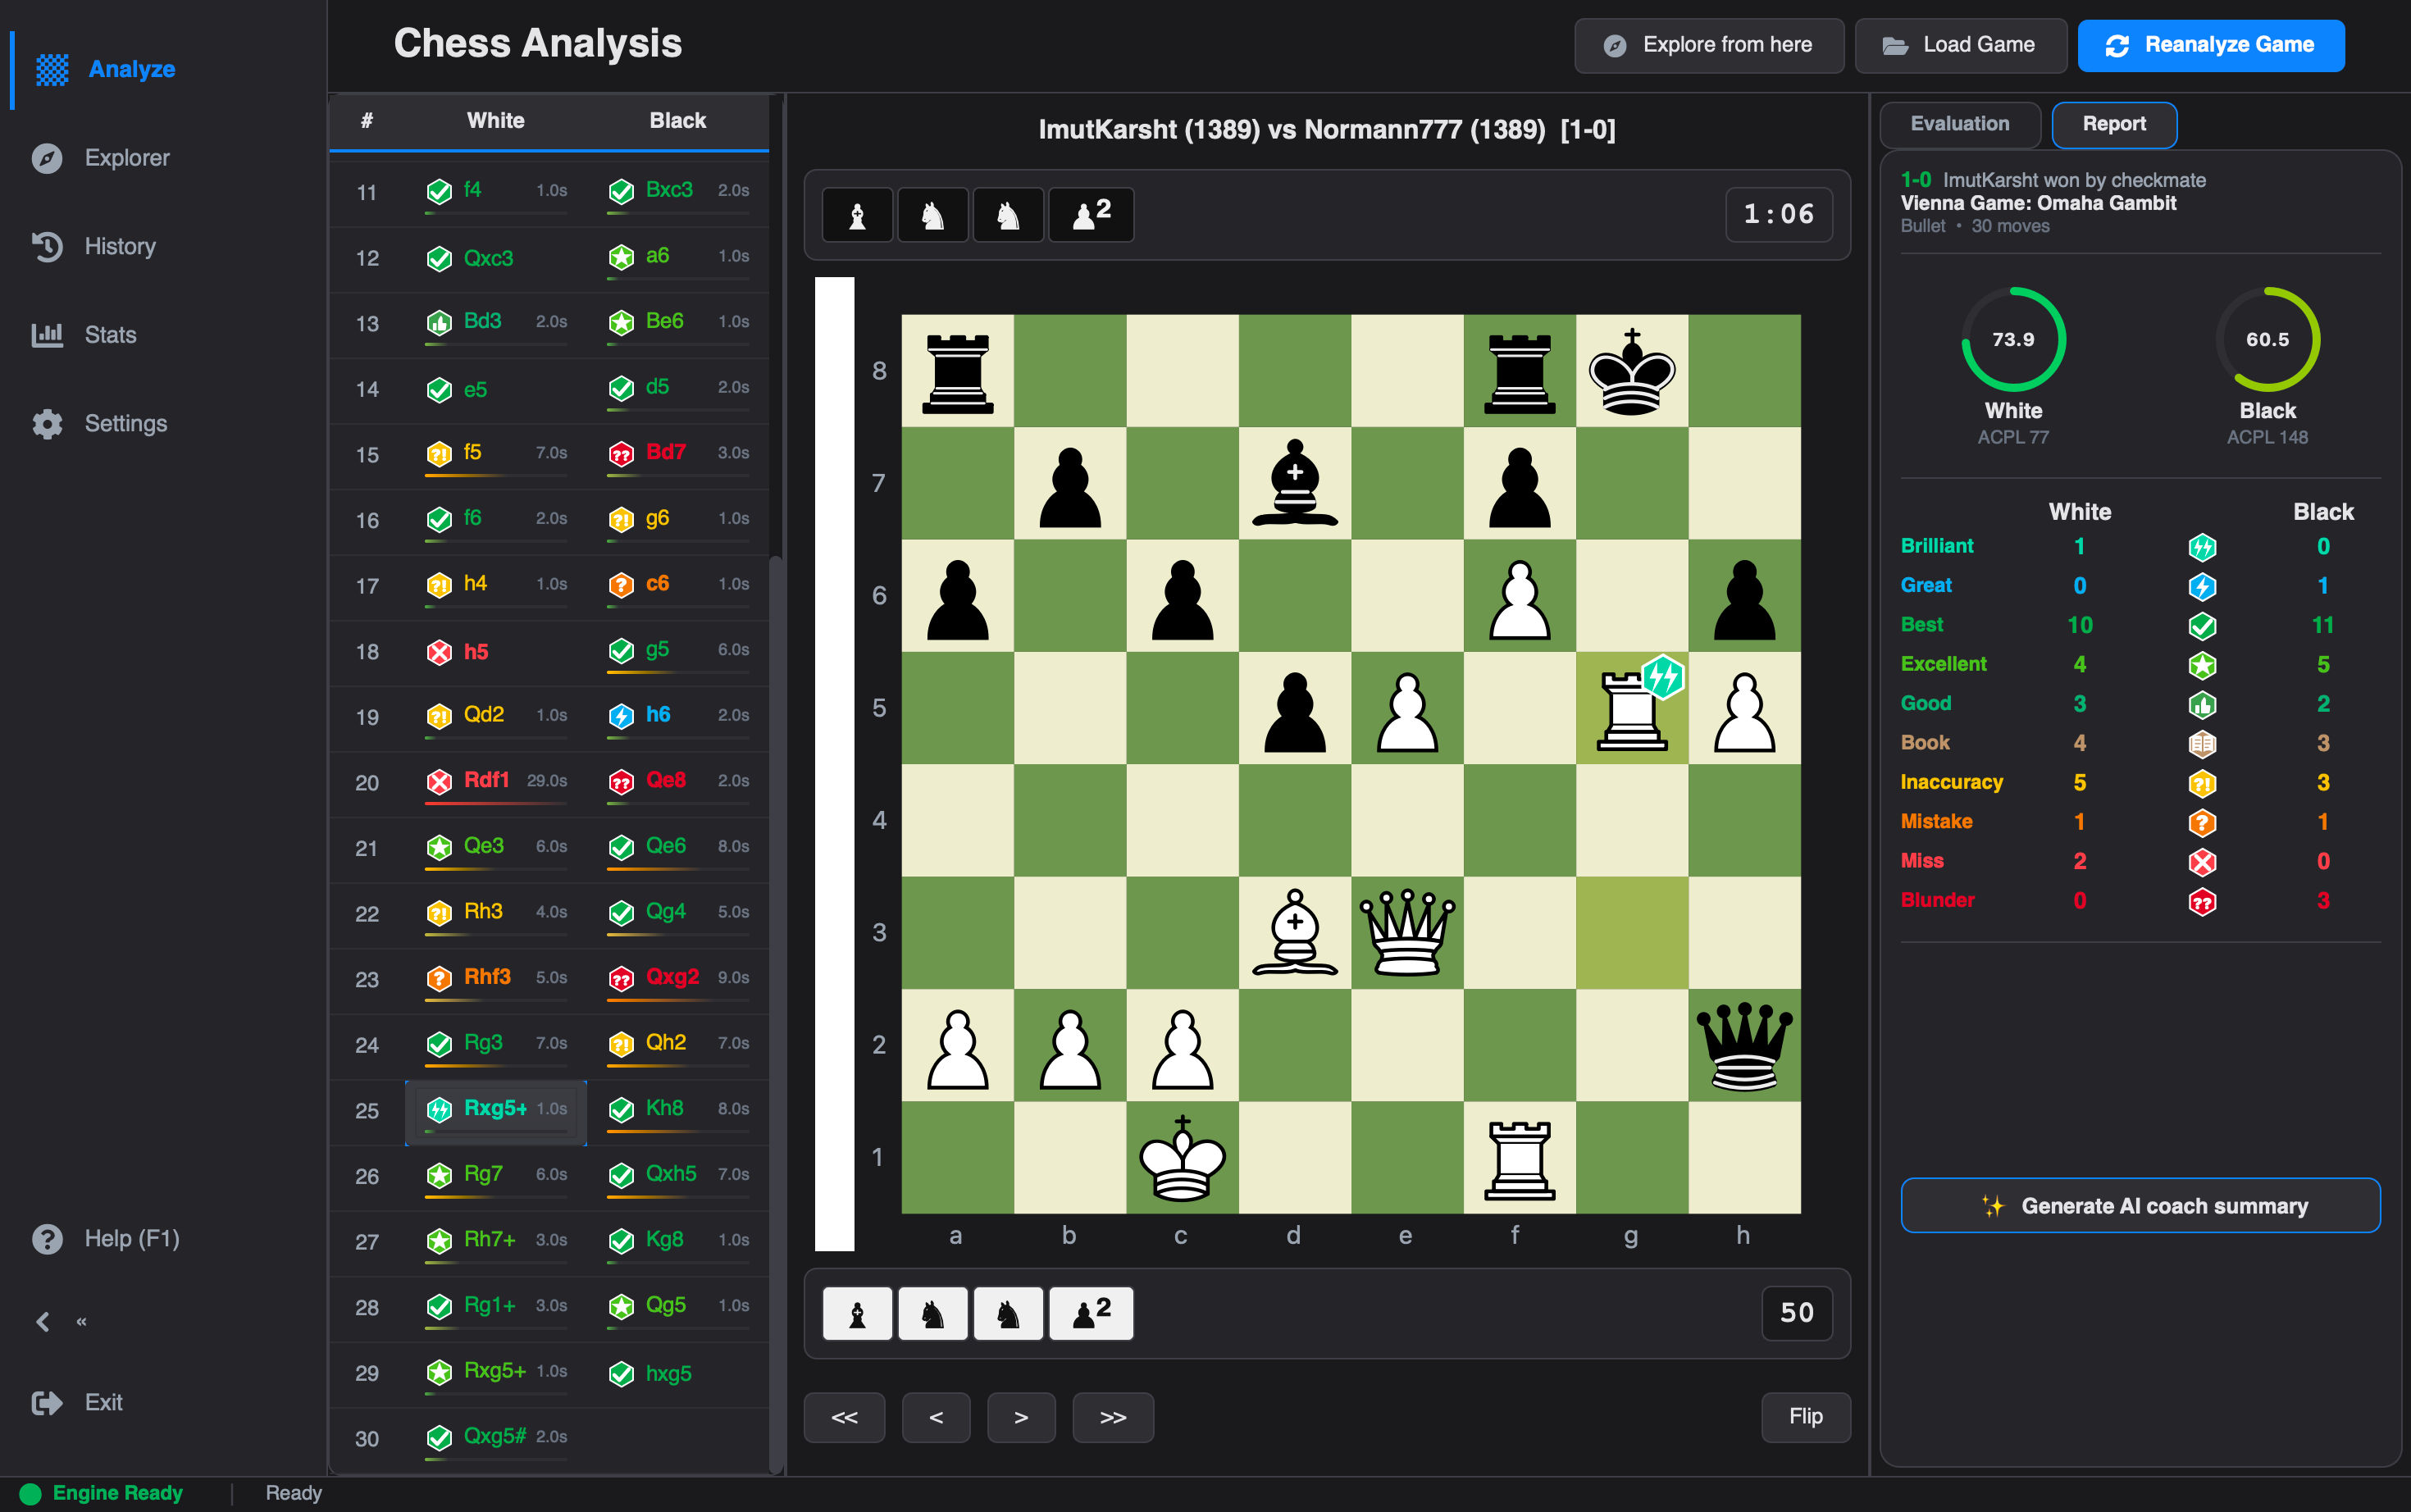Collapse the sidebar with the chevron

[x=43, y=1322]
